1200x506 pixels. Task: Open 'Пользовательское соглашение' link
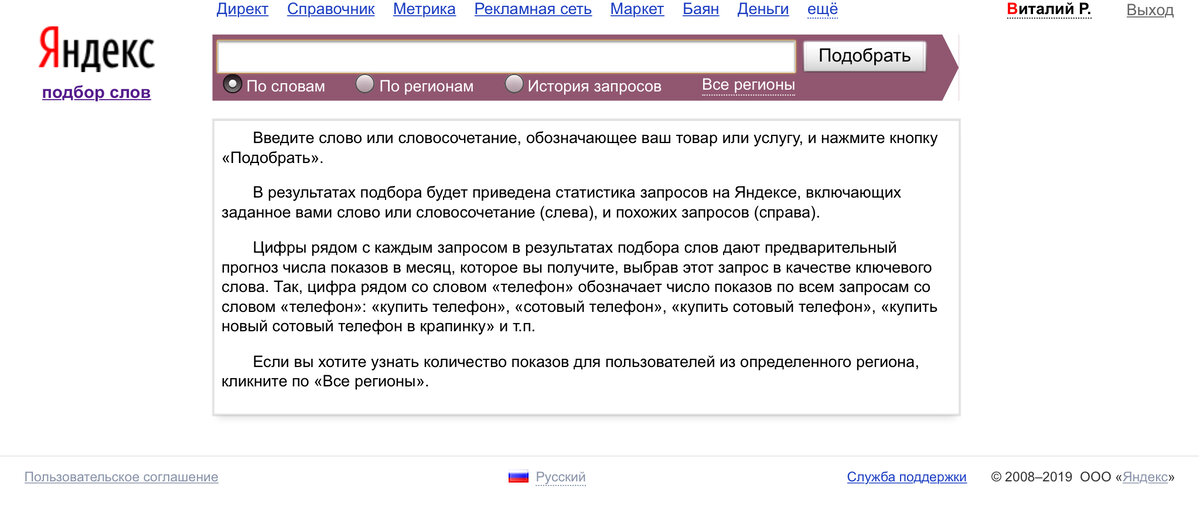tap(121, 477)
